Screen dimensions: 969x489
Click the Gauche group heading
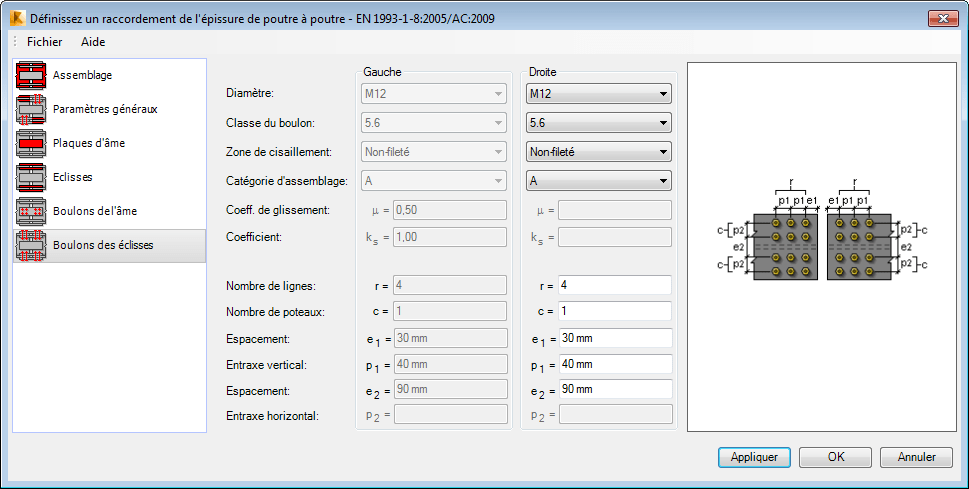point(382,72)
